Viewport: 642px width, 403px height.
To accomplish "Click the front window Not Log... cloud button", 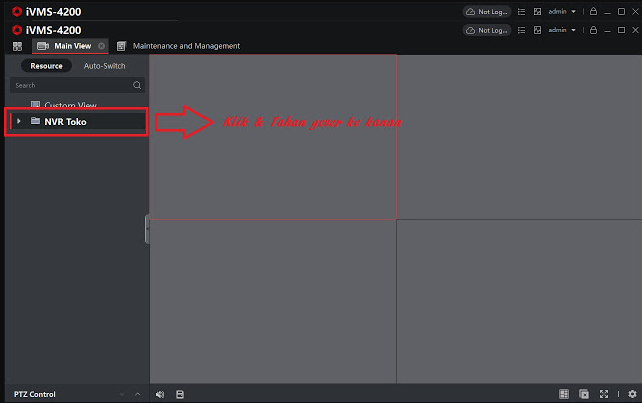I will [x=487, y=30].
